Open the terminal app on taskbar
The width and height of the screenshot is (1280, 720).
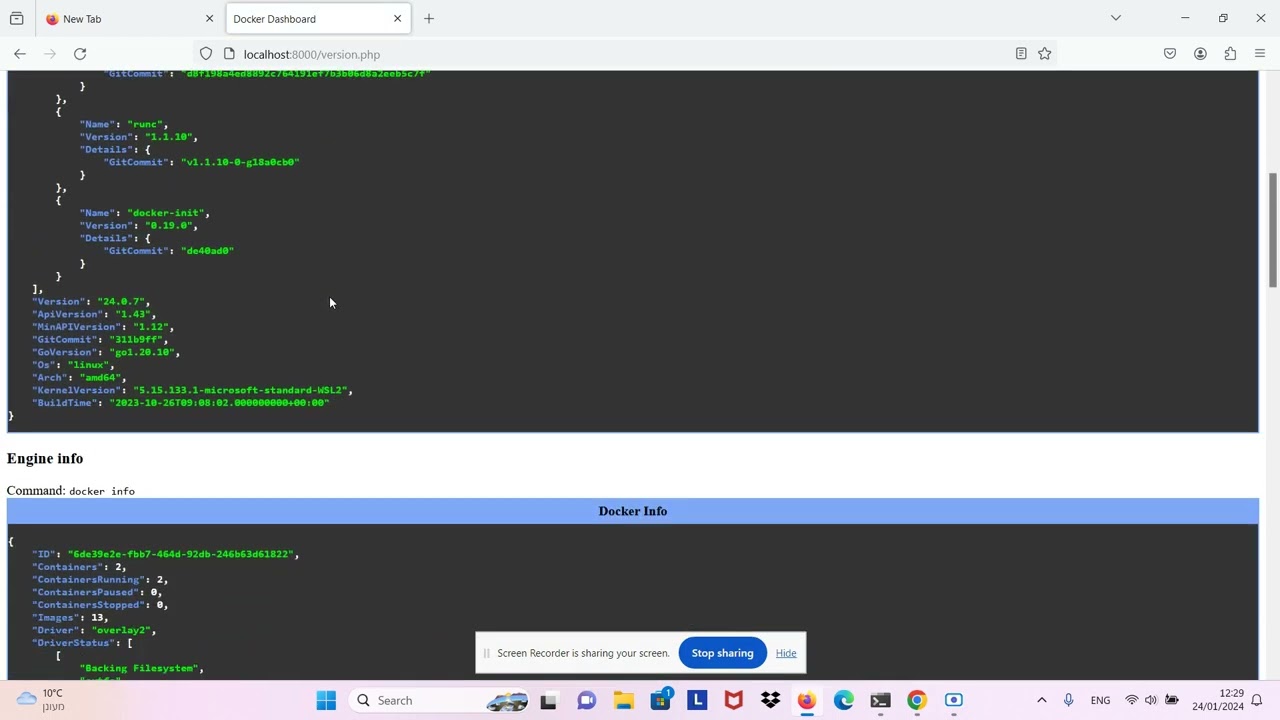[880, 700]
